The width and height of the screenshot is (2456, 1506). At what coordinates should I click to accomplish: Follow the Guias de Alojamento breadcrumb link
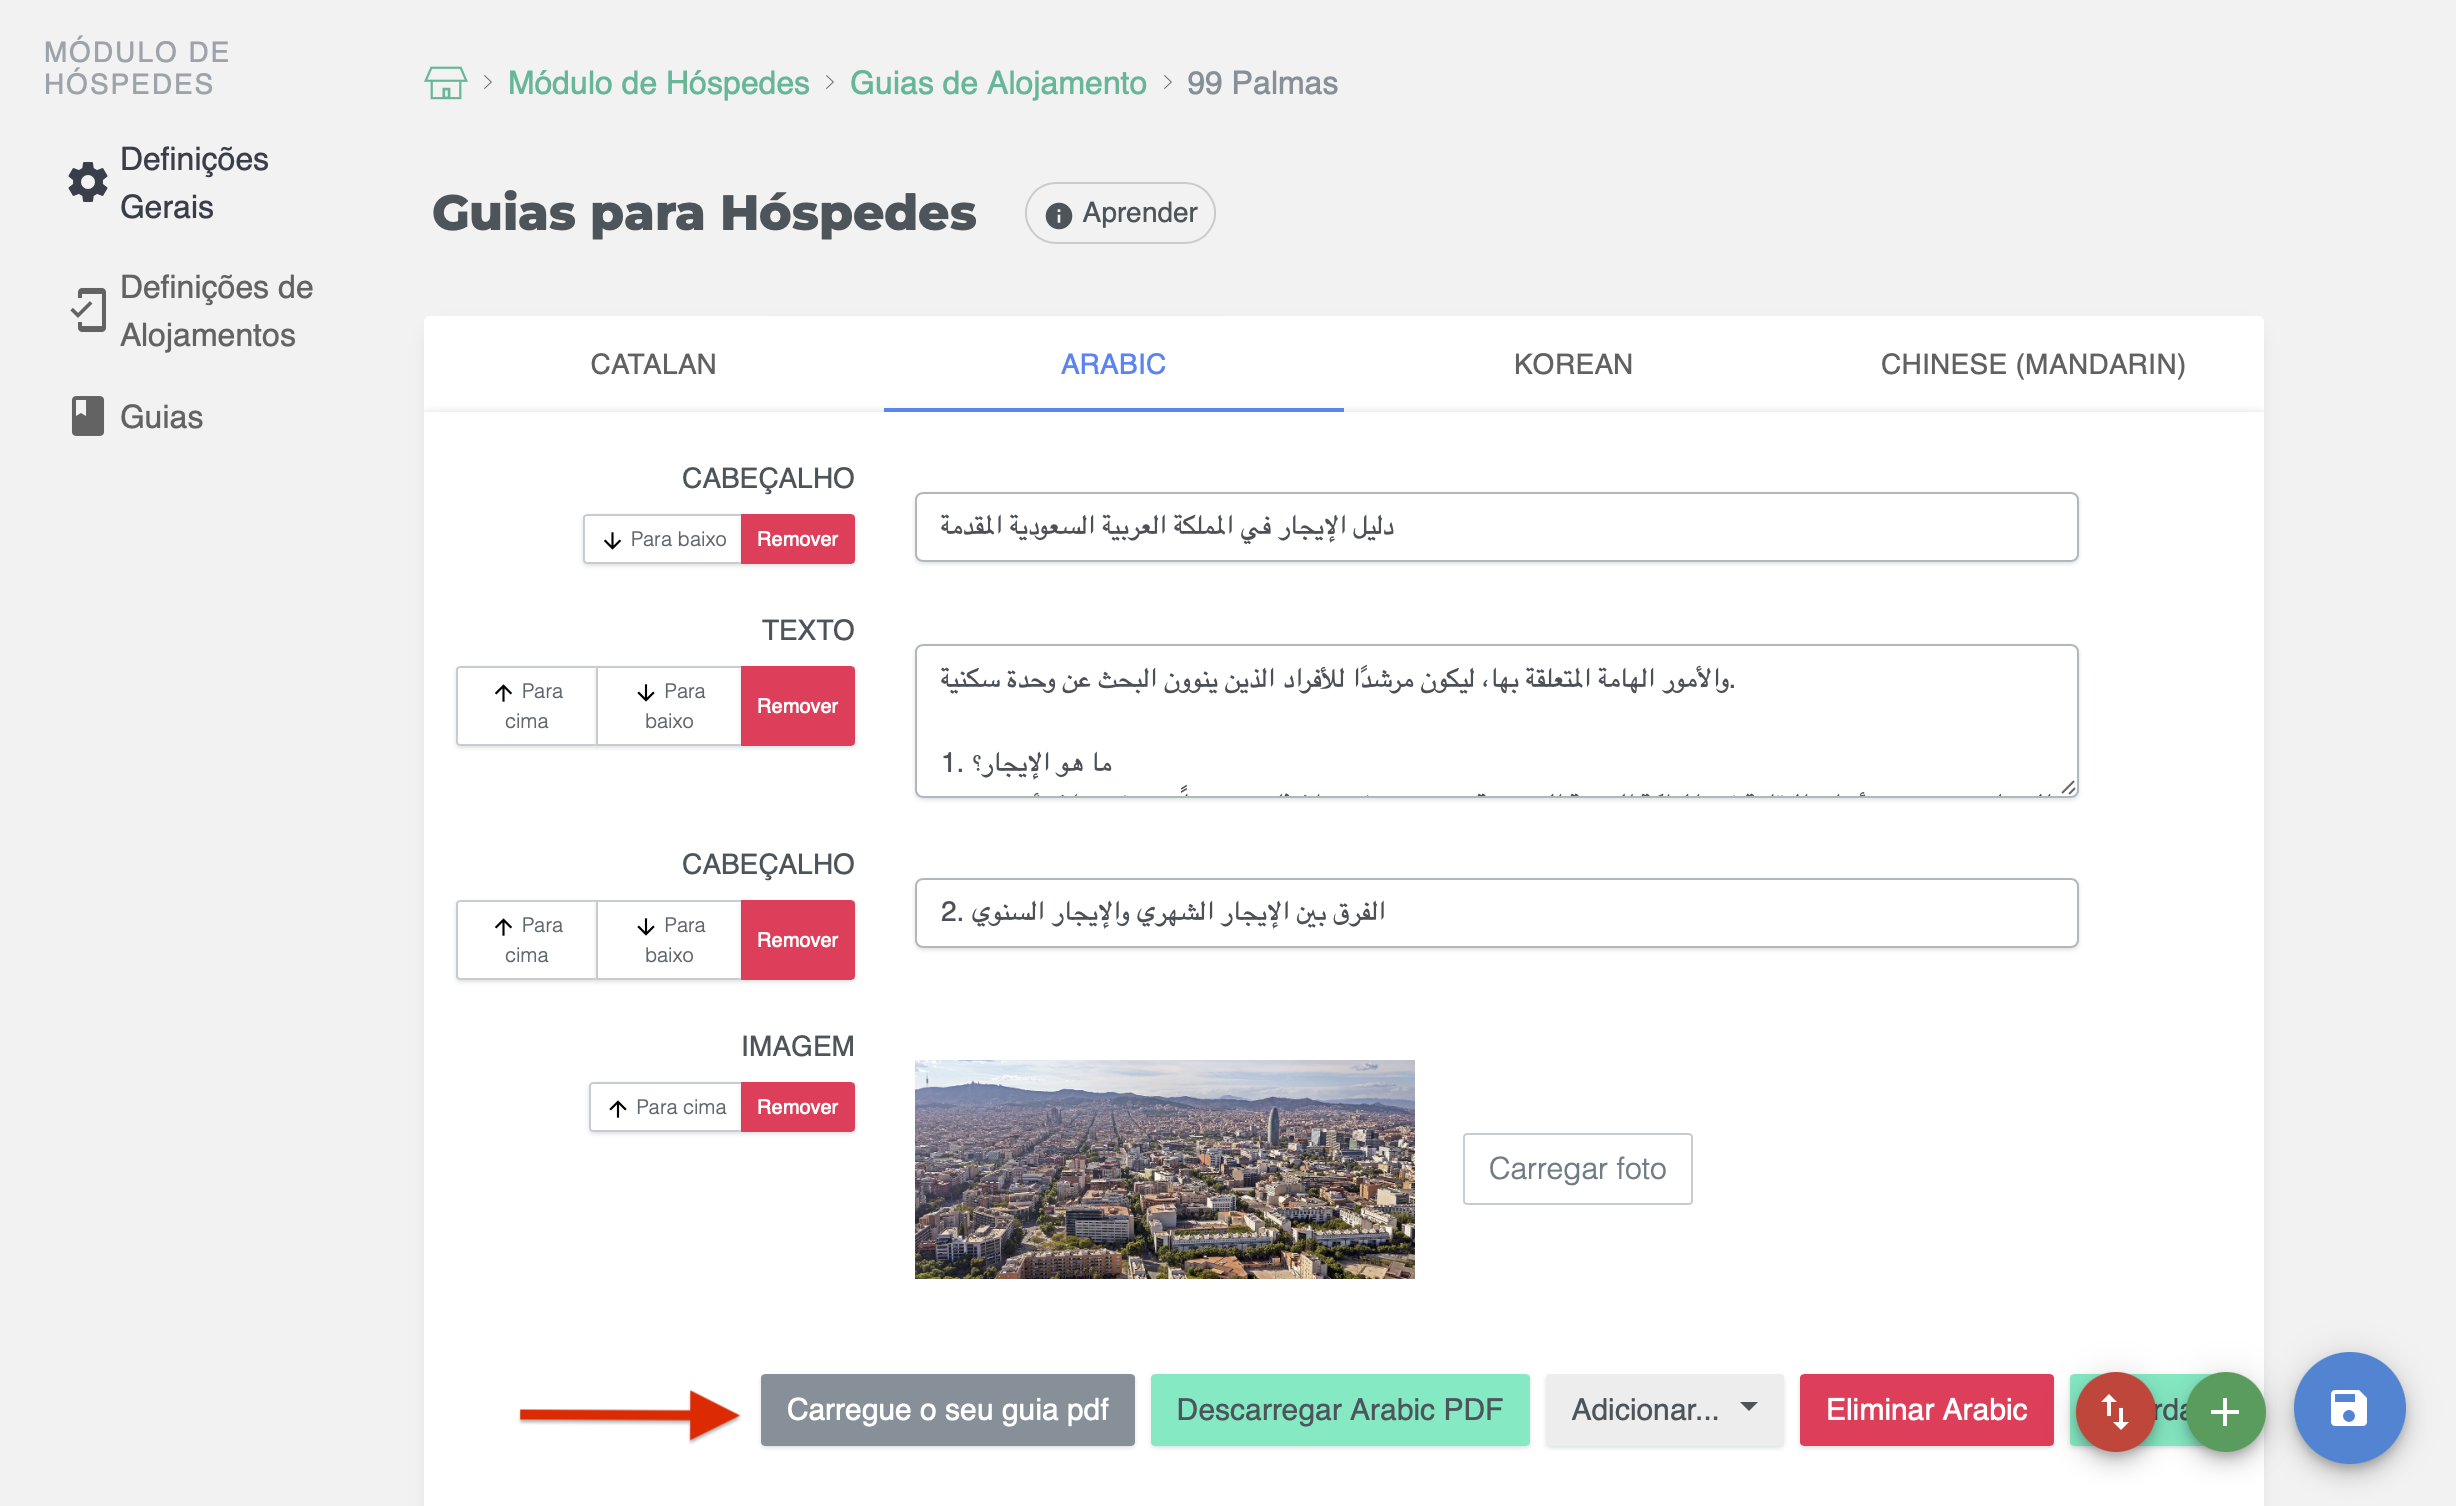[997, 83]
